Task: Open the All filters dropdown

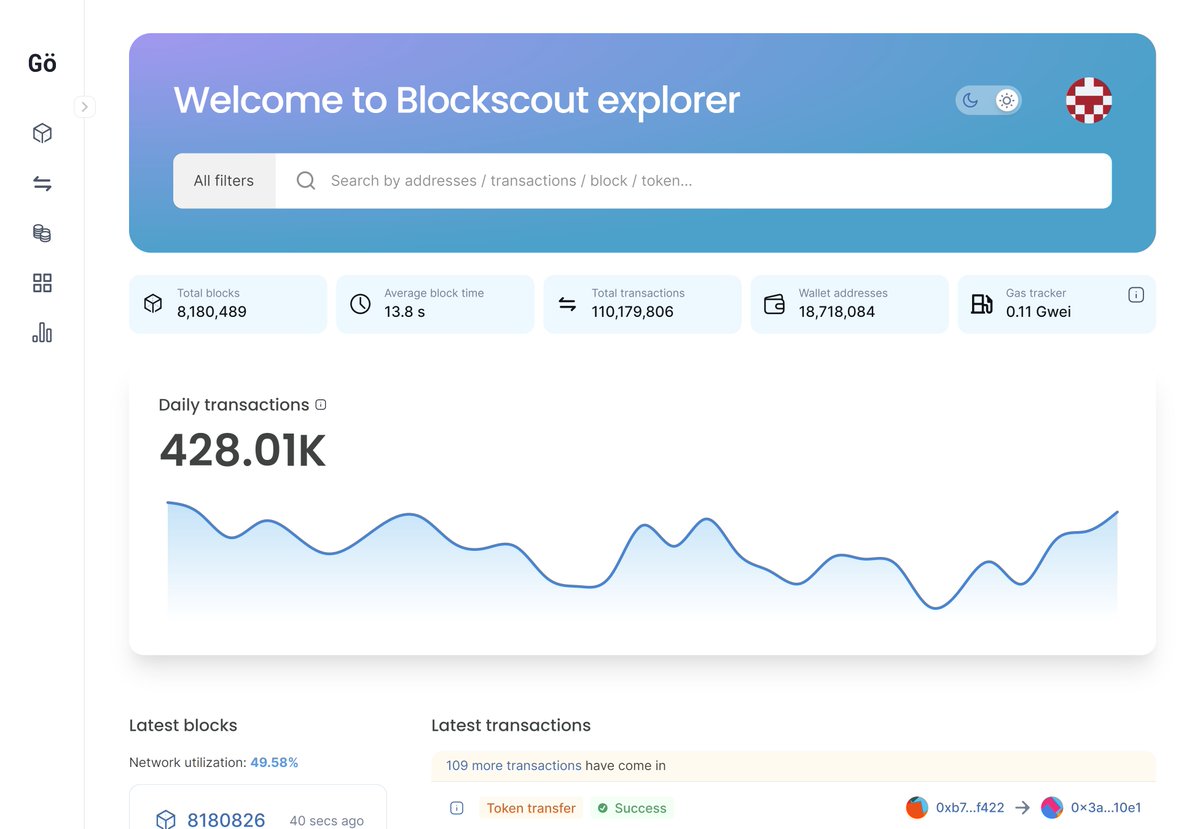Action: tap(224, 180)
